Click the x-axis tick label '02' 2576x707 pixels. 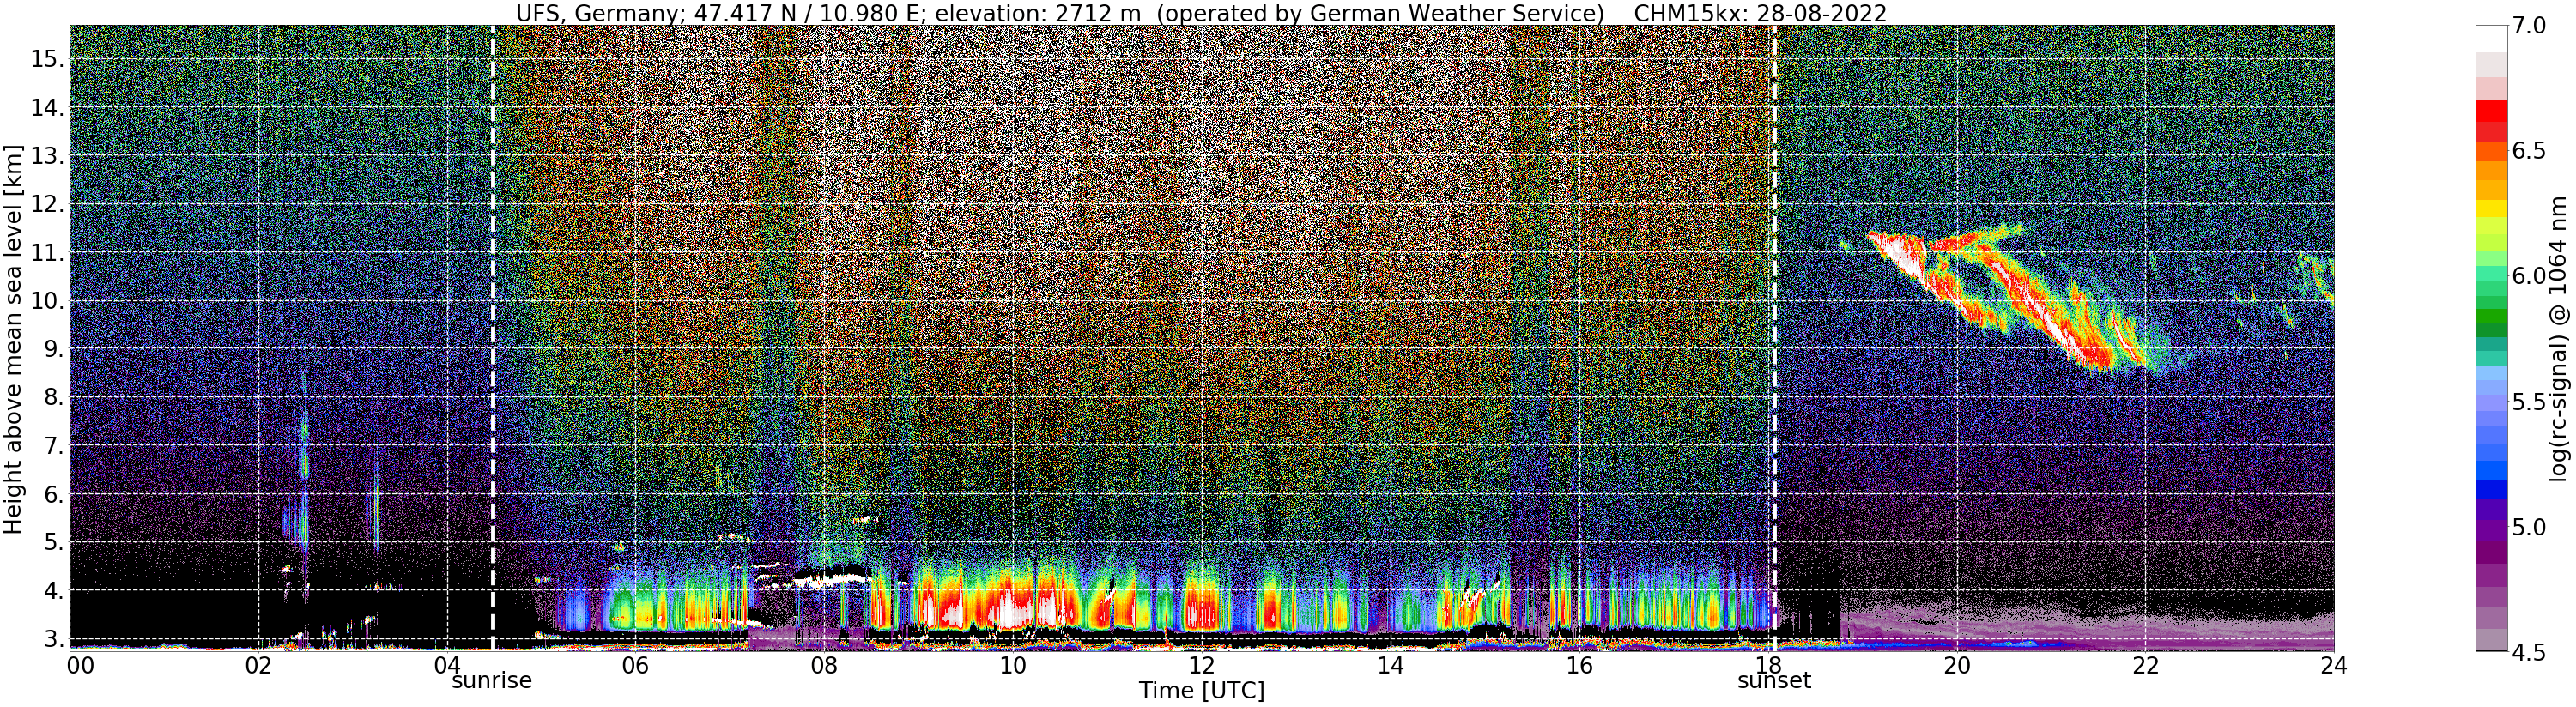point(258,665)
